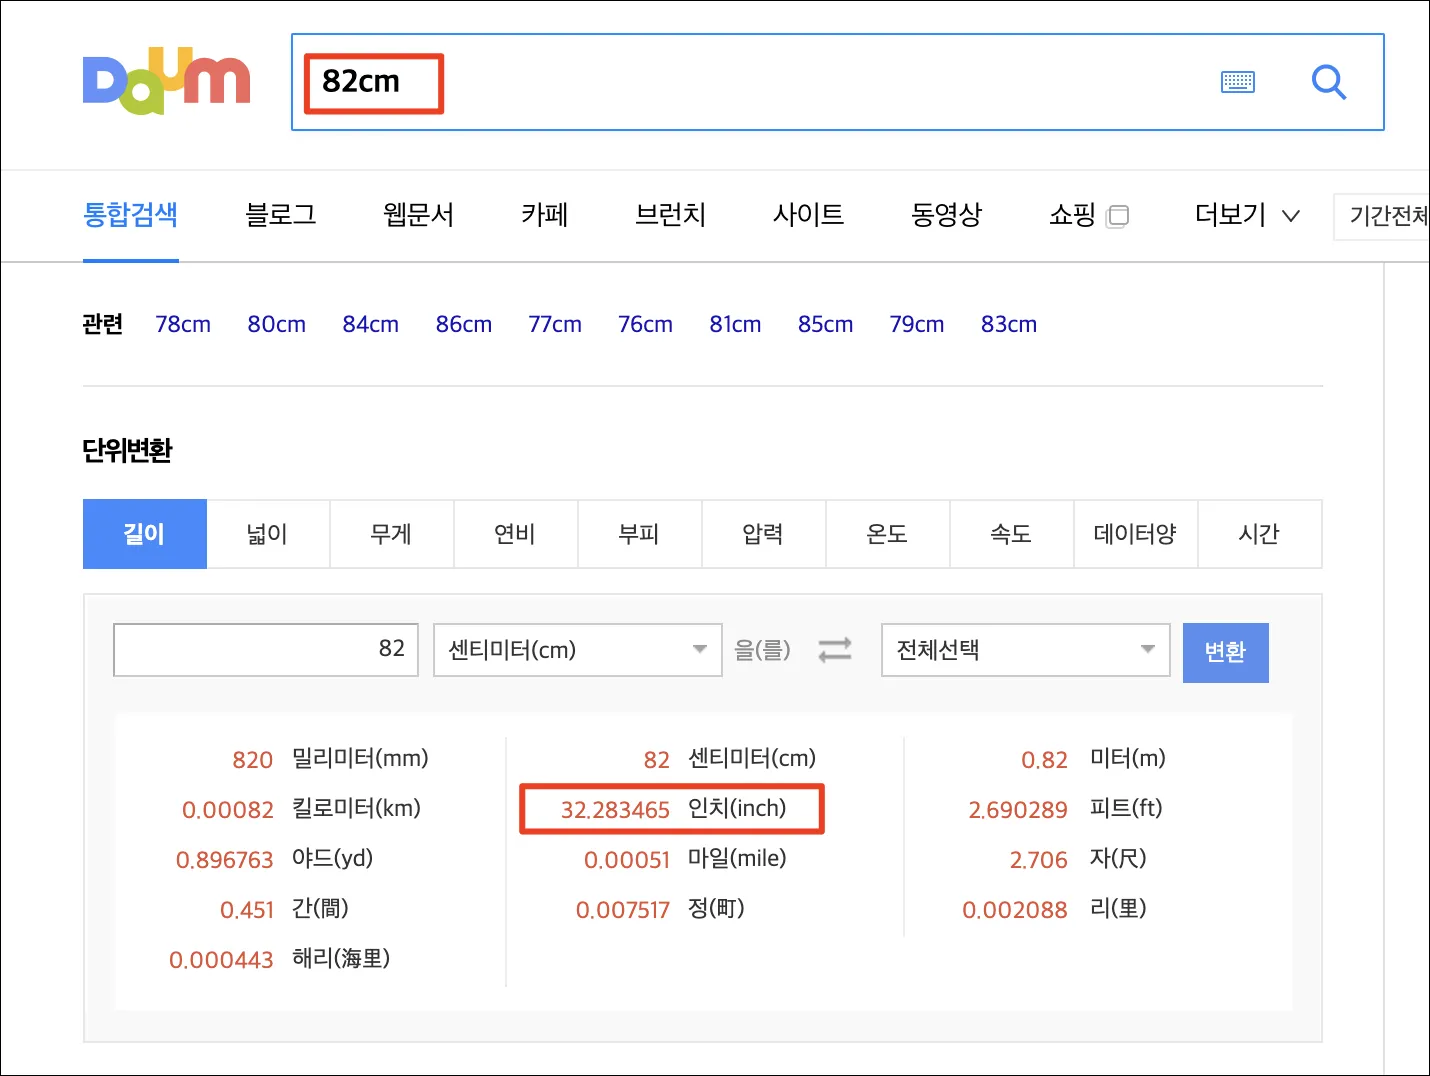Screen dimensions: 1430x1076
Task: Open the 78cm related search link
Action: point(183,324)
